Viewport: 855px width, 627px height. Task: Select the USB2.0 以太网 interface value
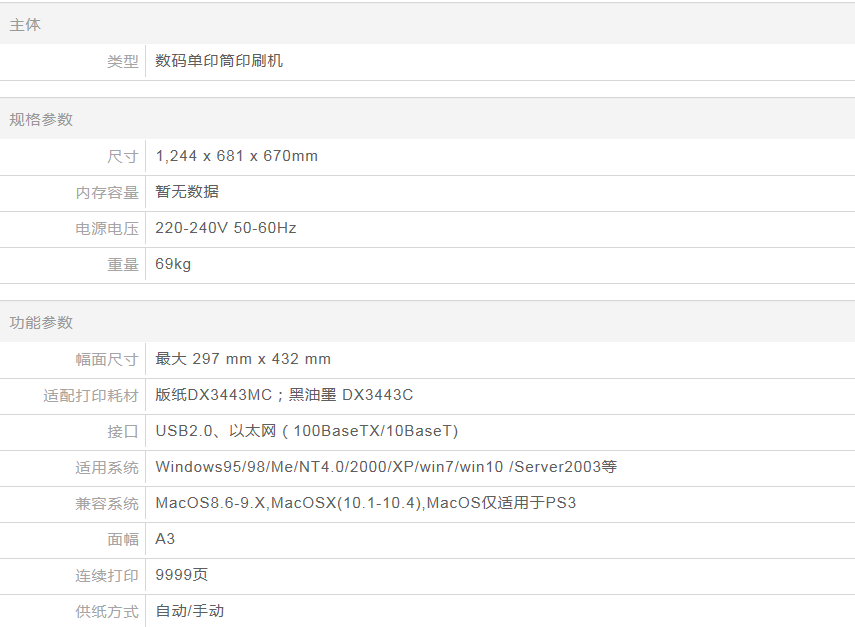(306, 431)
